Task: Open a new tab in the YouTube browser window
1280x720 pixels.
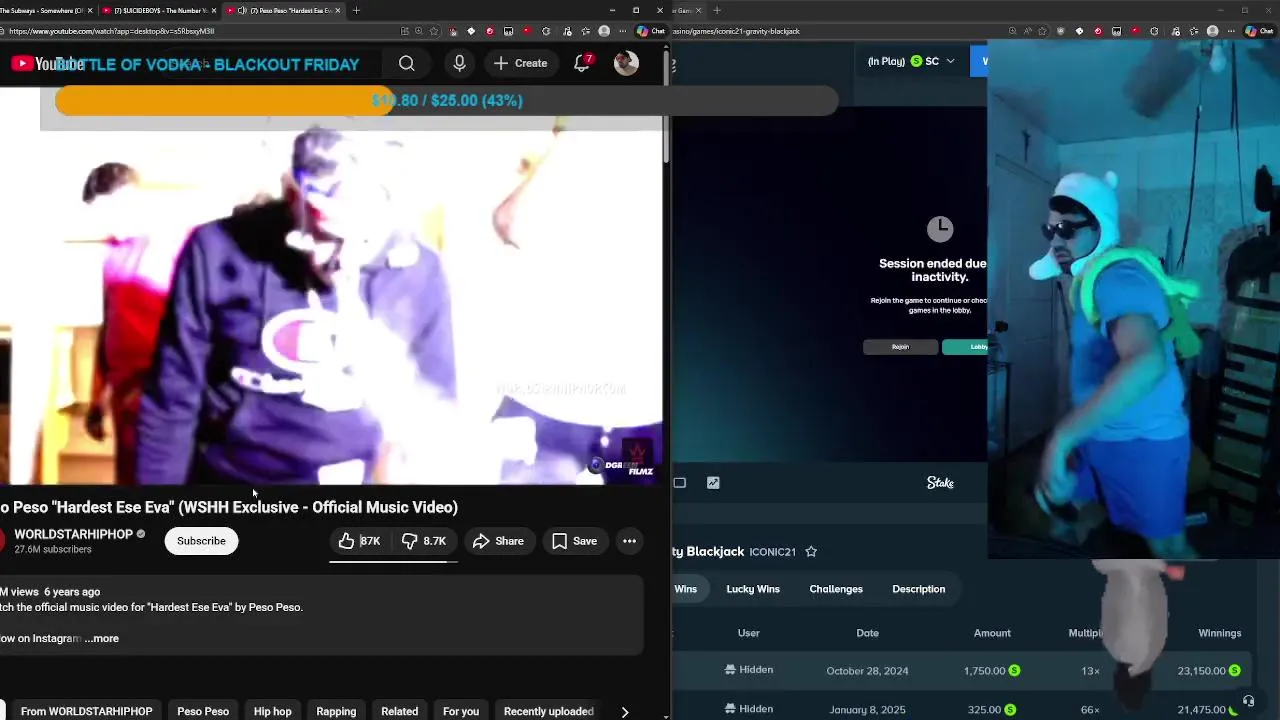Action: [x=356, y=10]
